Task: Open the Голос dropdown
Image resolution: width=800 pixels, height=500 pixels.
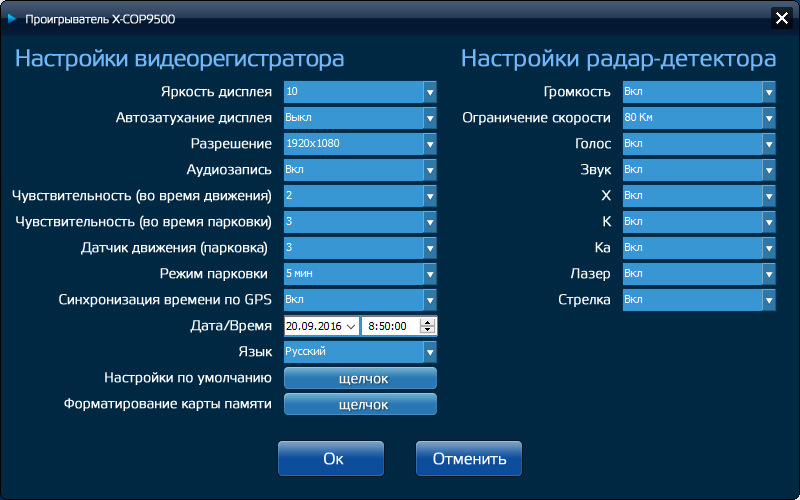Action: 699,144
